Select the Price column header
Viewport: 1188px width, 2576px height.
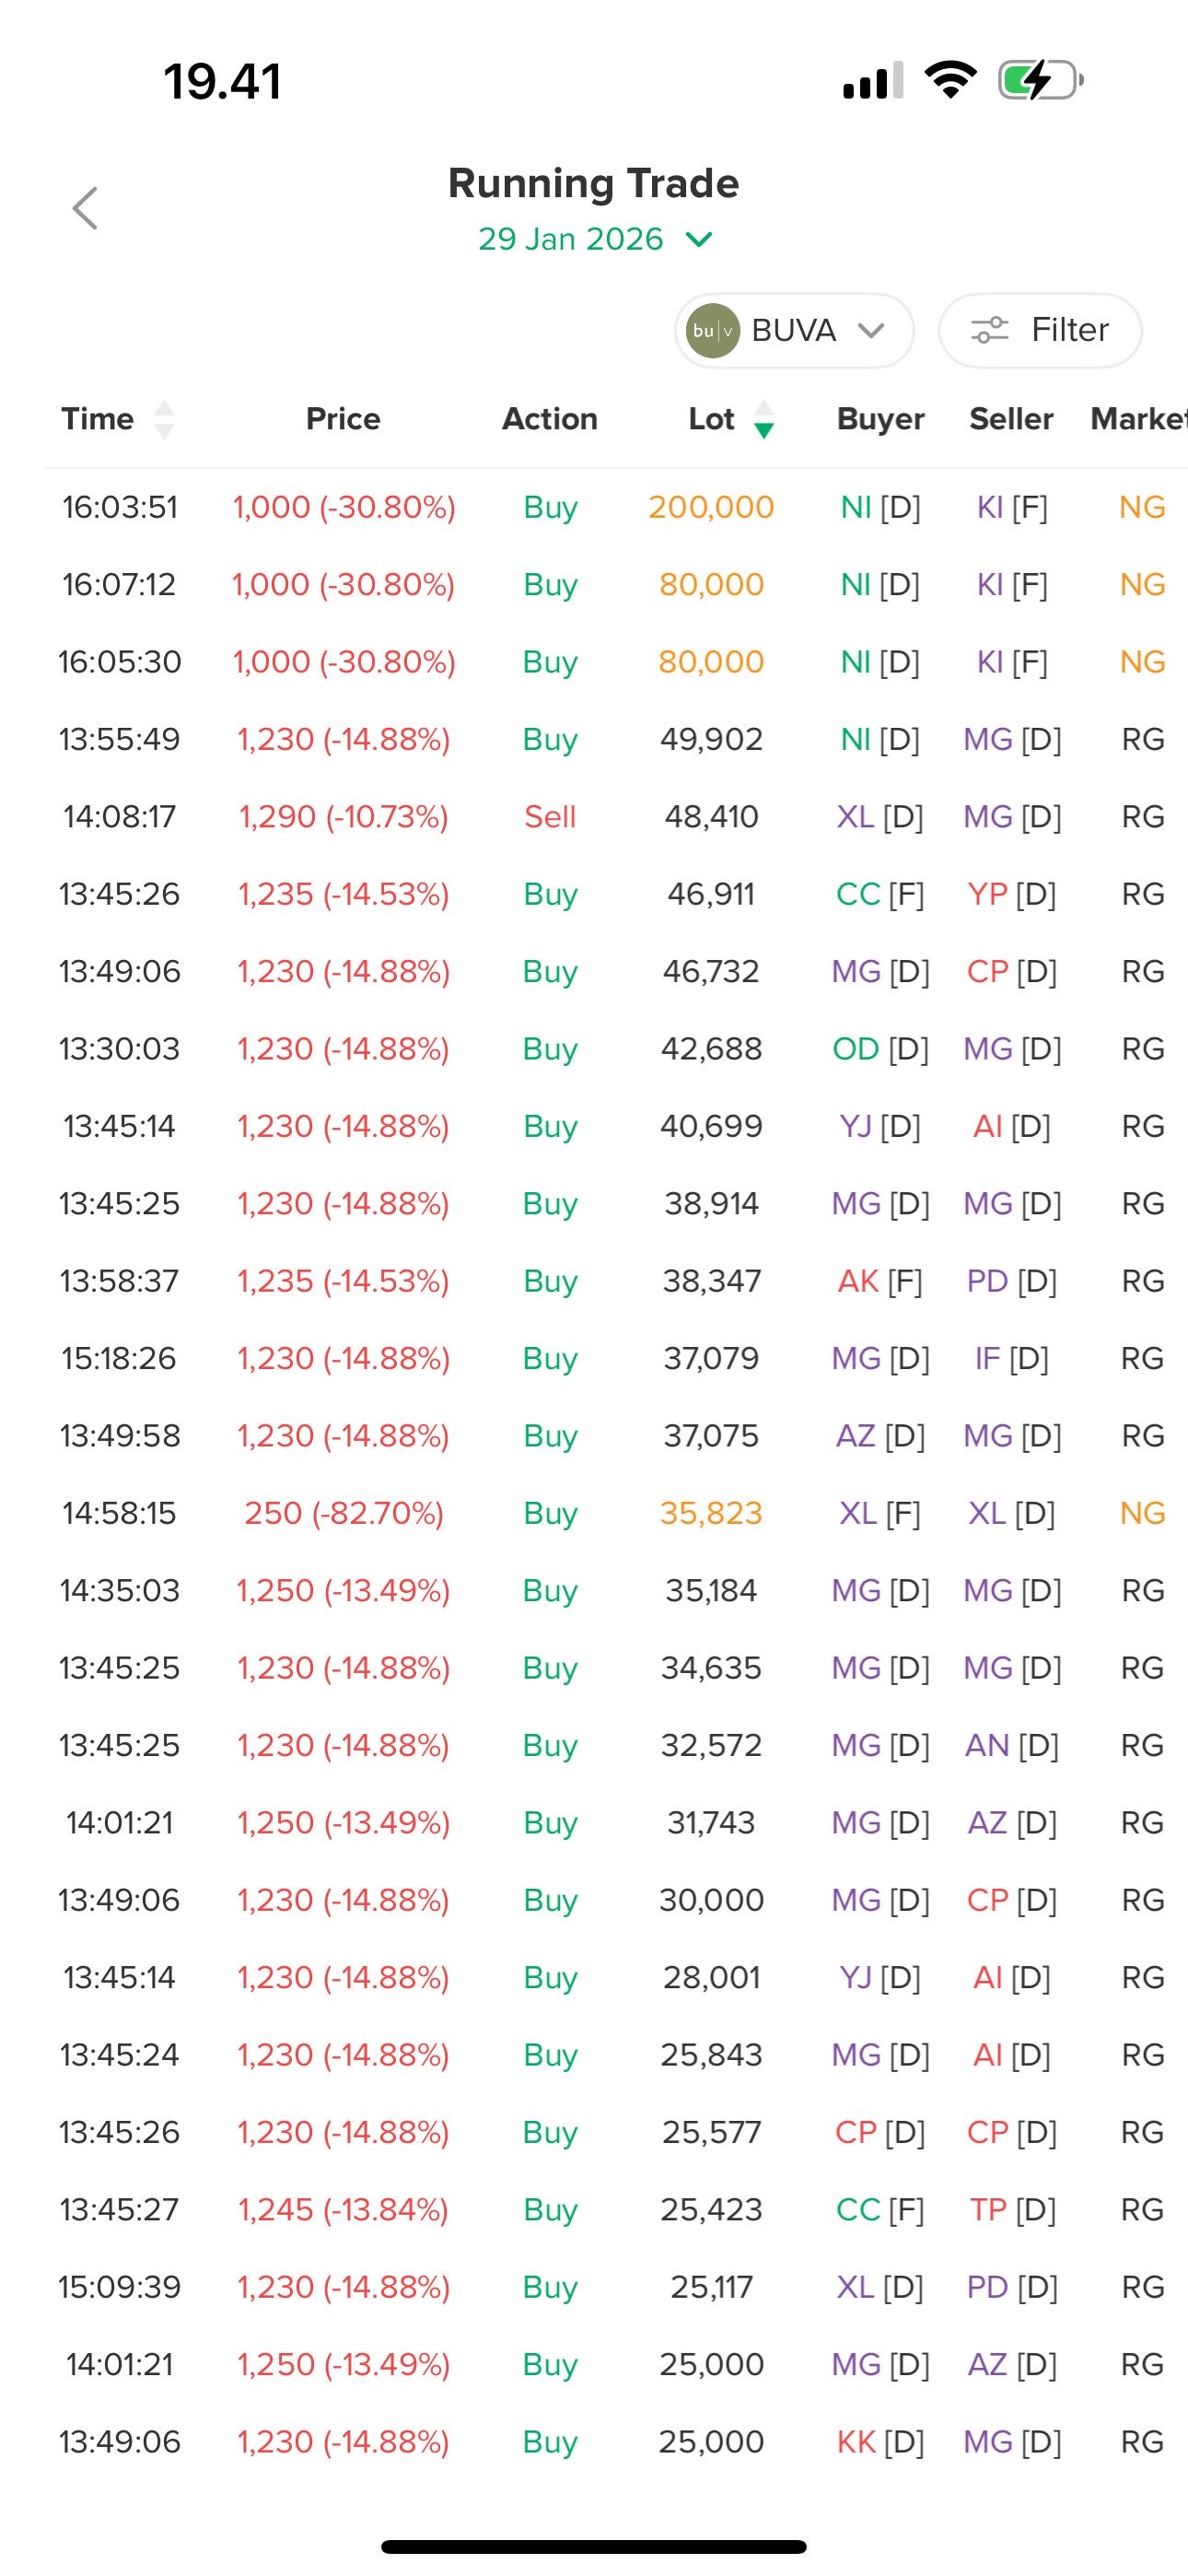[x=343, y=419]
